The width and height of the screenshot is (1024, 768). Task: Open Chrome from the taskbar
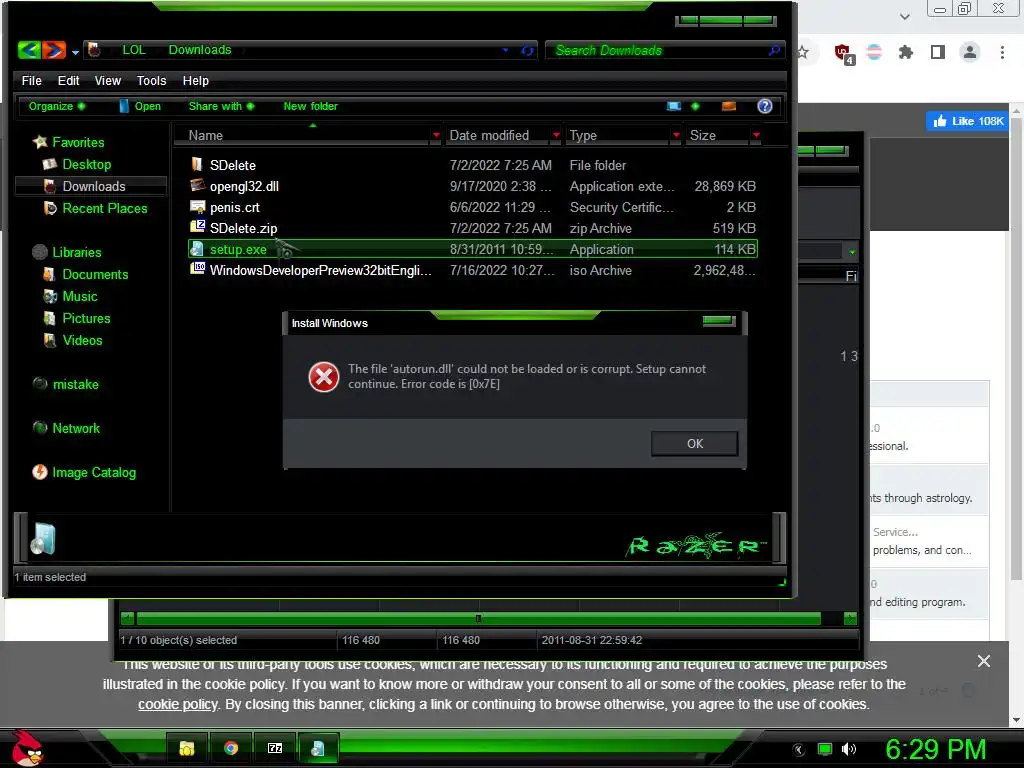[x=231, y=748]
